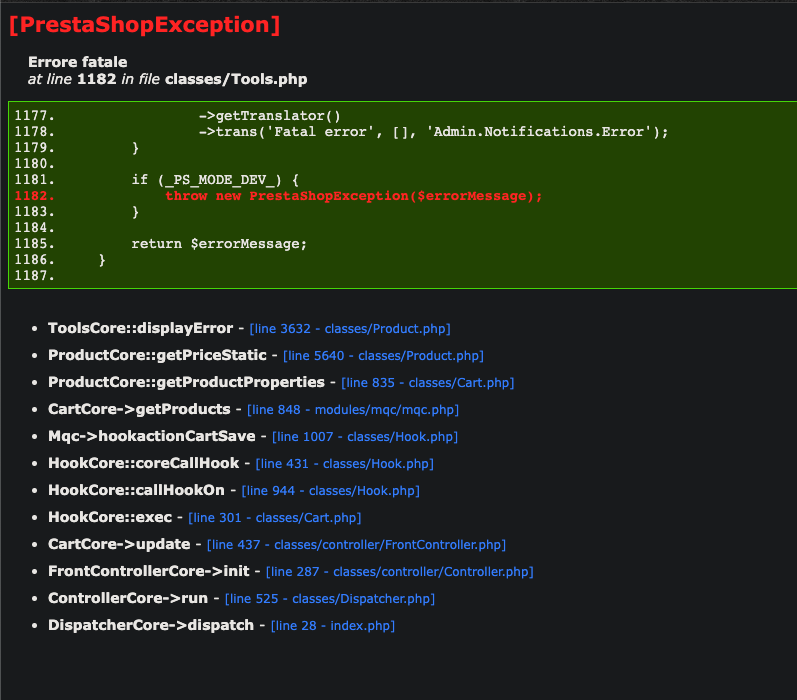Click ToolsCore::displayError in the stack trace
This screenshot has height=700, width=797.
click(140, 328)
